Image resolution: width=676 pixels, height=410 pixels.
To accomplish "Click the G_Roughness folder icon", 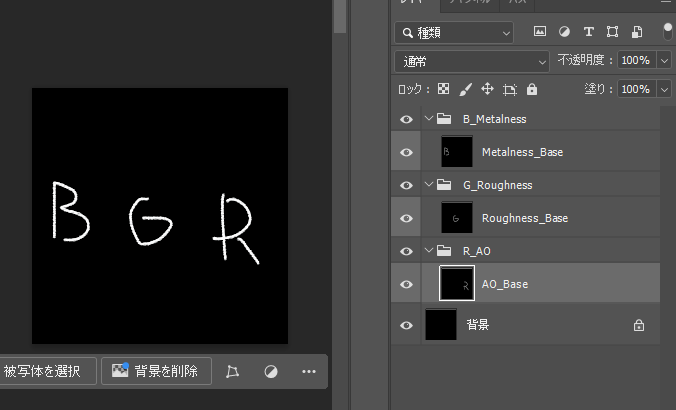I will pos(444,185).
